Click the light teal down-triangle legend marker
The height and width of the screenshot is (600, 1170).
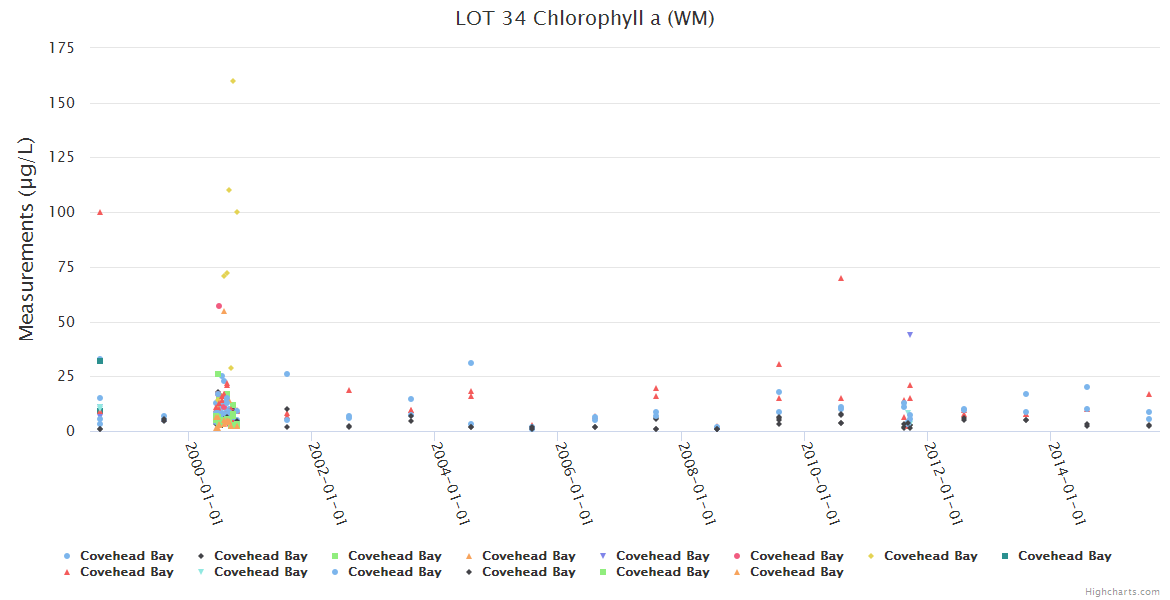(x=201, y=572)
